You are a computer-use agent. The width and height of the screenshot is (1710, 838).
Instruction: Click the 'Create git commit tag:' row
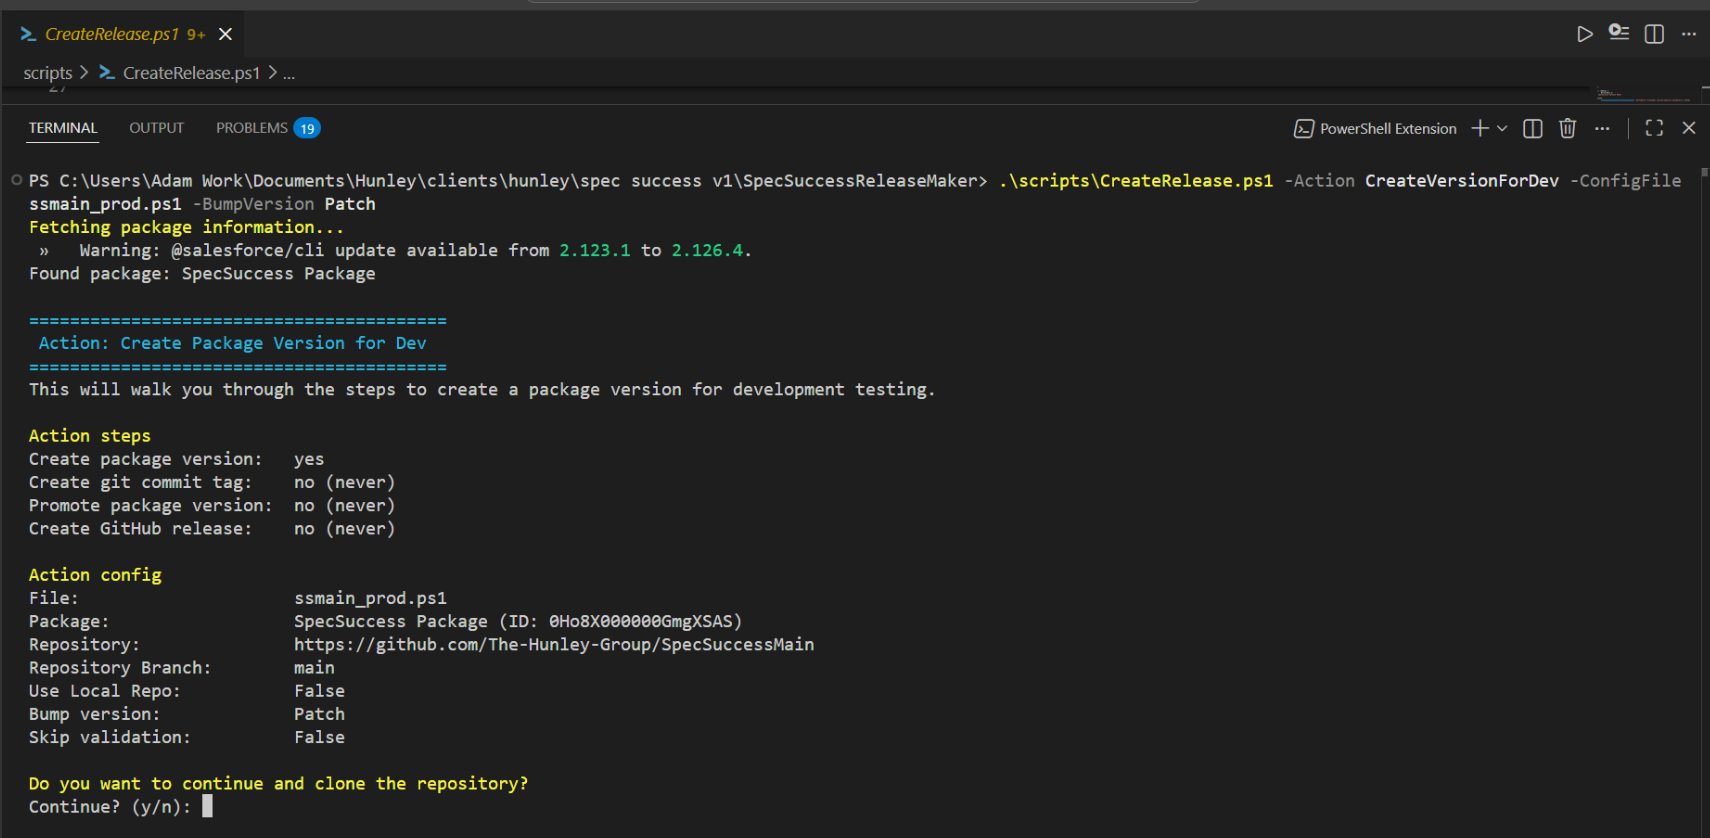pyautogui.click(x=212, y=482)
